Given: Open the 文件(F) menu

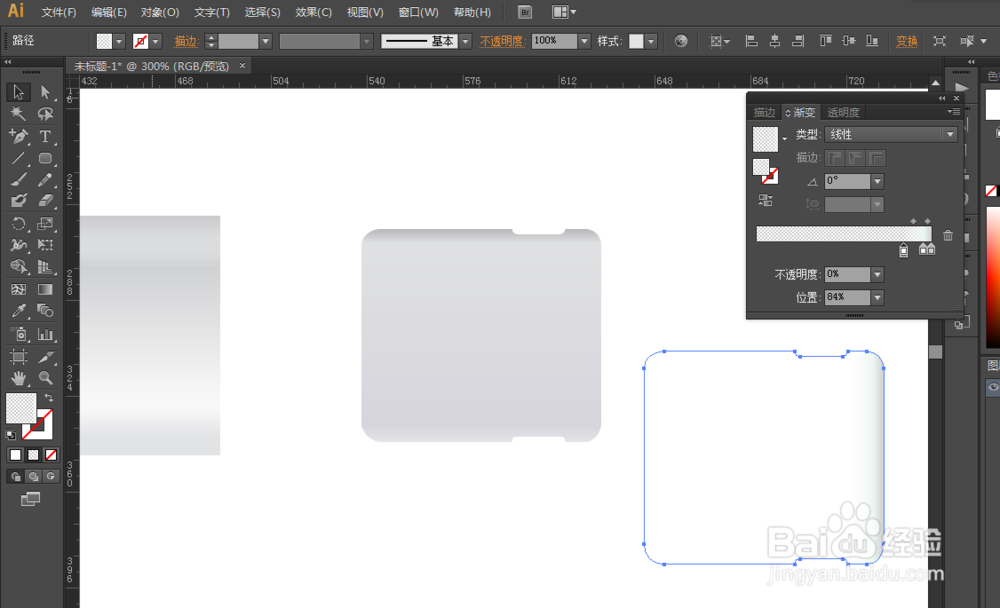Looking at the screenshot, I should pos(58,12).
